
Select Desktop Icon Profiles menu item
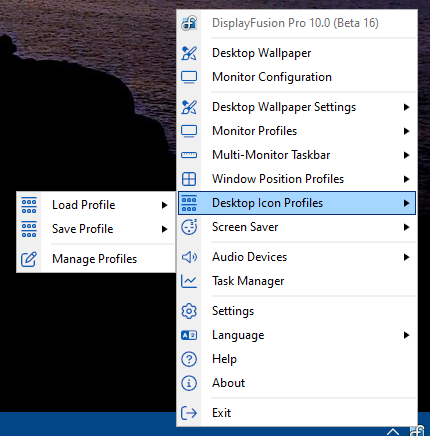[x=297, y=203]
